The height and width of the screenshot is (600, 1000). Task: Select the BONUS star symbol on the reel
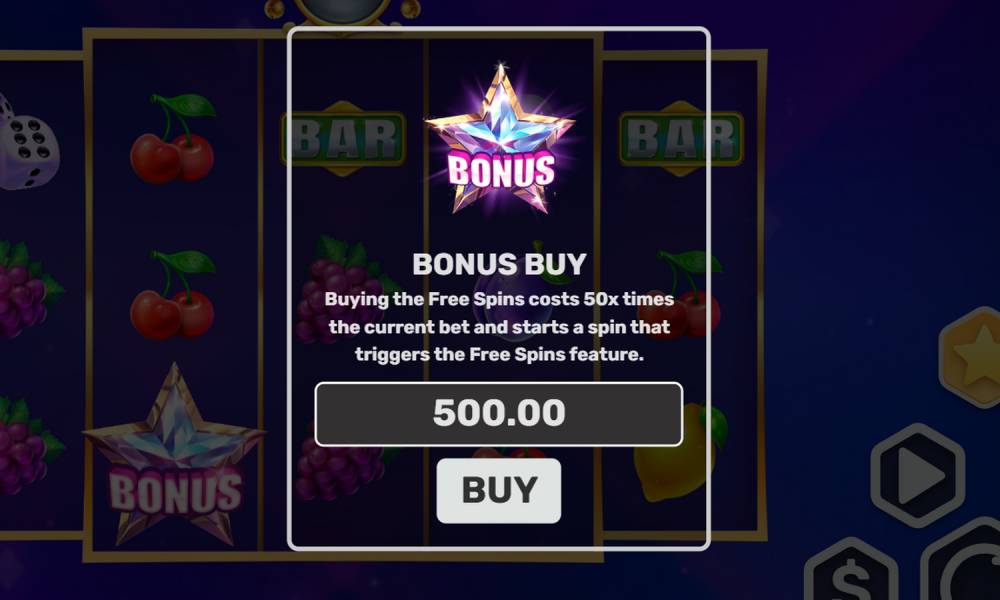pyautogui.click(x=173, y=456)
